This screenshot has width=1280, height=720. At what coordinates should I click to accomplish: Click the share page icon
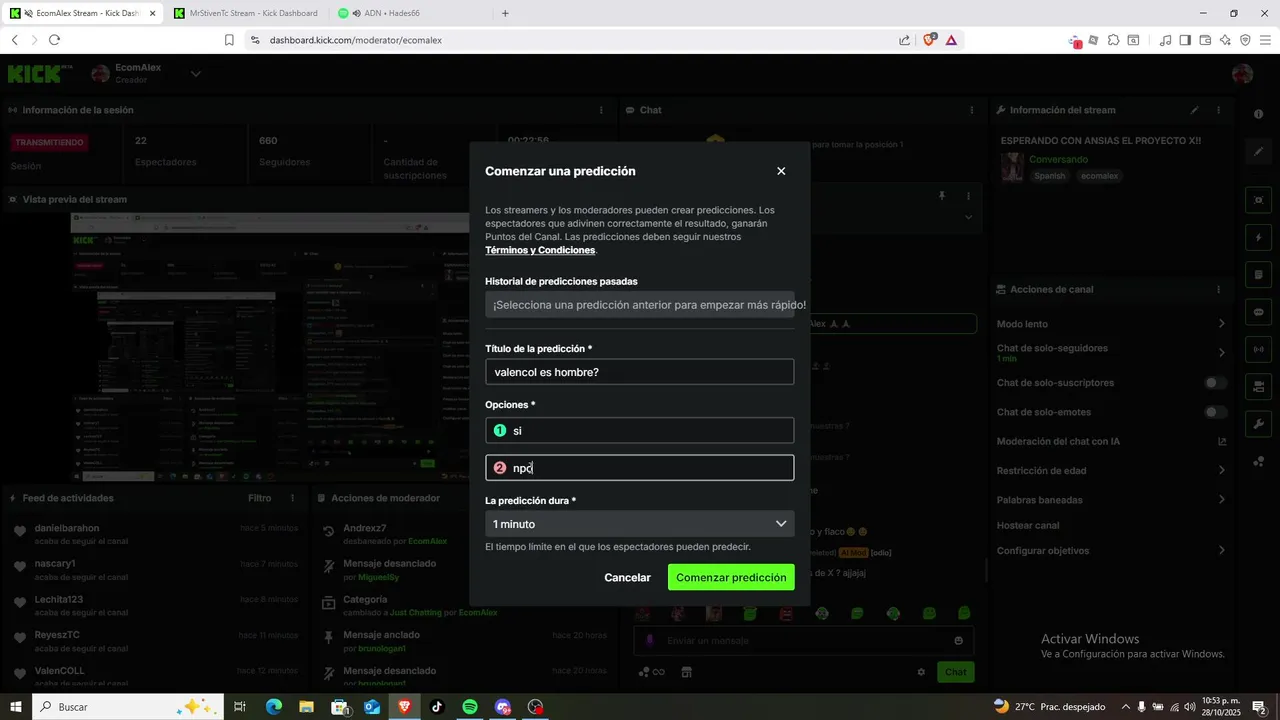[905, 40]
